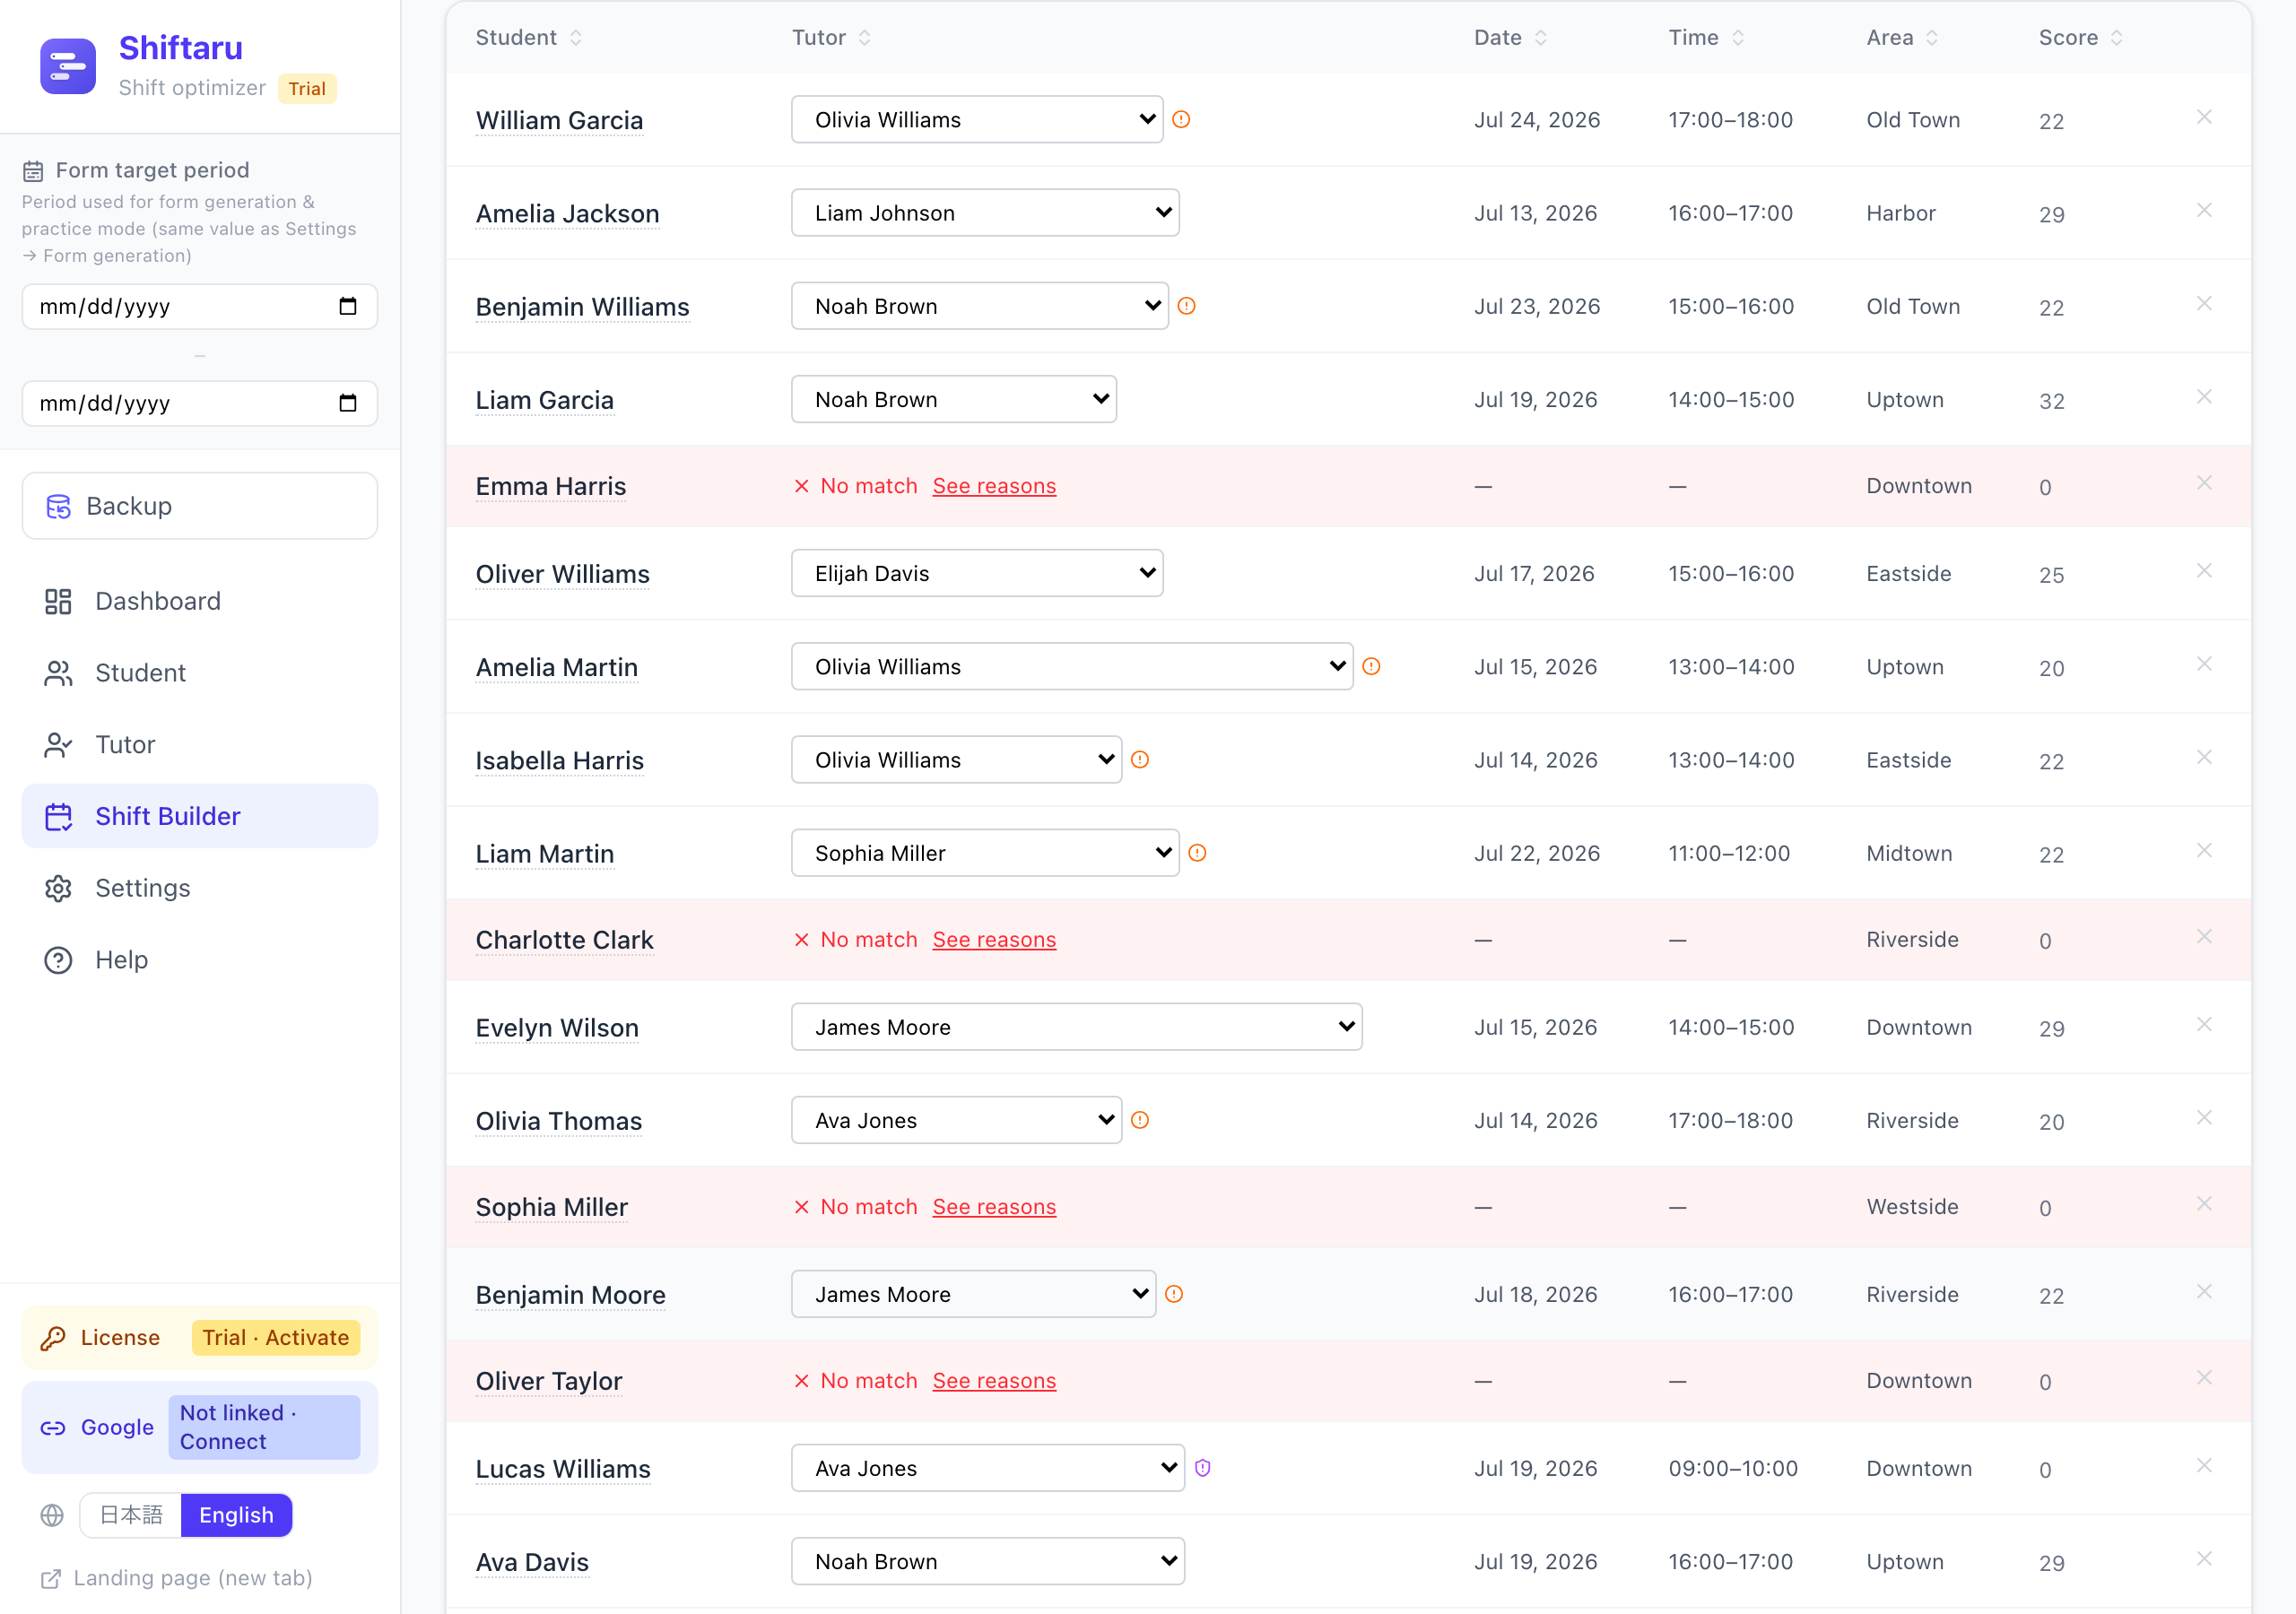This screenshot has height=1614, width=2296.
Task: Open tutor dropdown for Amelia Martin
Action: (1072, 666)
